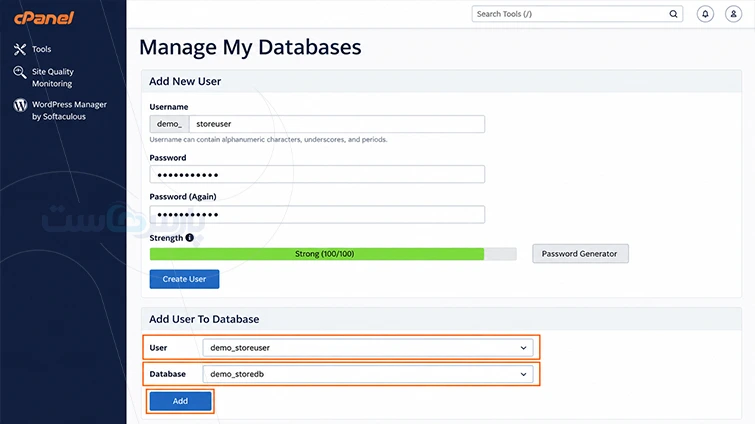Click the Add User To Database heading
The width and height of the screenshot is (755, 424).
coord(204,319)
